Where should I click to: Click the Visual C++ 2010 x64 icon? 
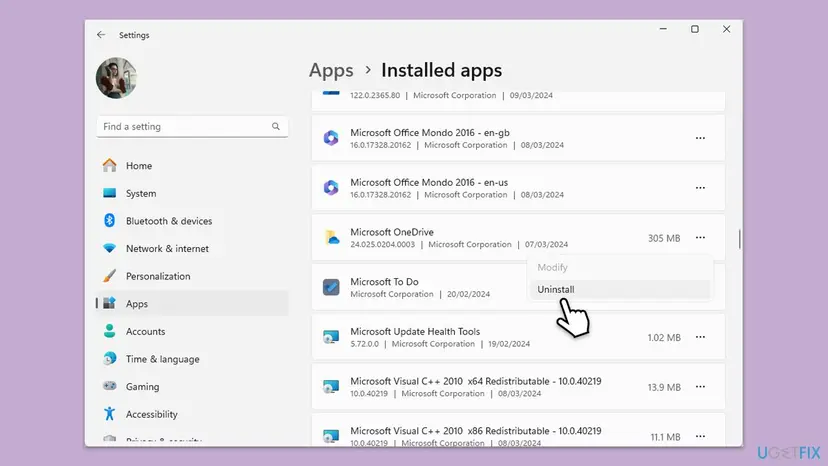pos(331,387)
